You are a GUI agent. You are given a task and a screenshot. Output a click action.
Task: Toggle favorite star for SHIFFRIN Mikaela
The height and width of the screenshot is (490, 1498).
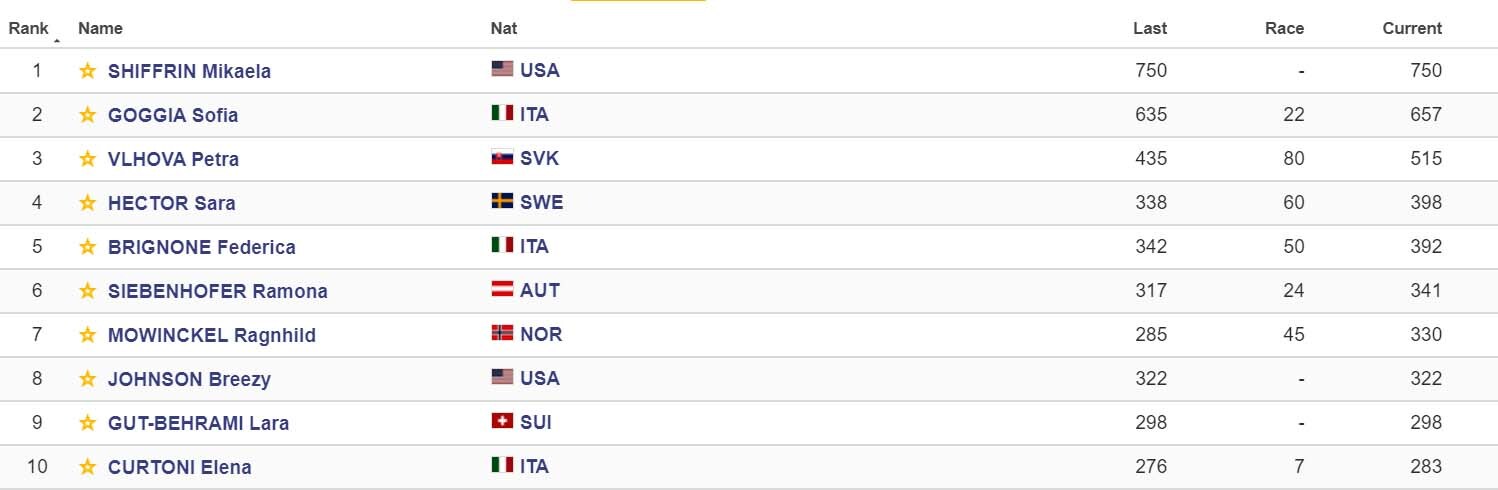[x=88, y=71]
